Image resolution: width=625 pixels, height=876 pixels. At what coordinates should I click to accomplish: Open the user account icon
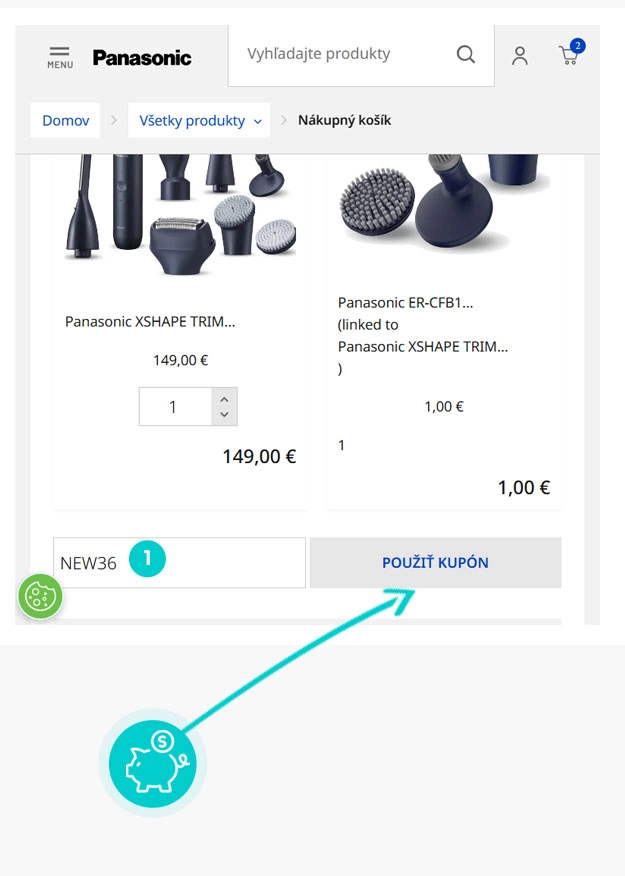click(520, 56)
